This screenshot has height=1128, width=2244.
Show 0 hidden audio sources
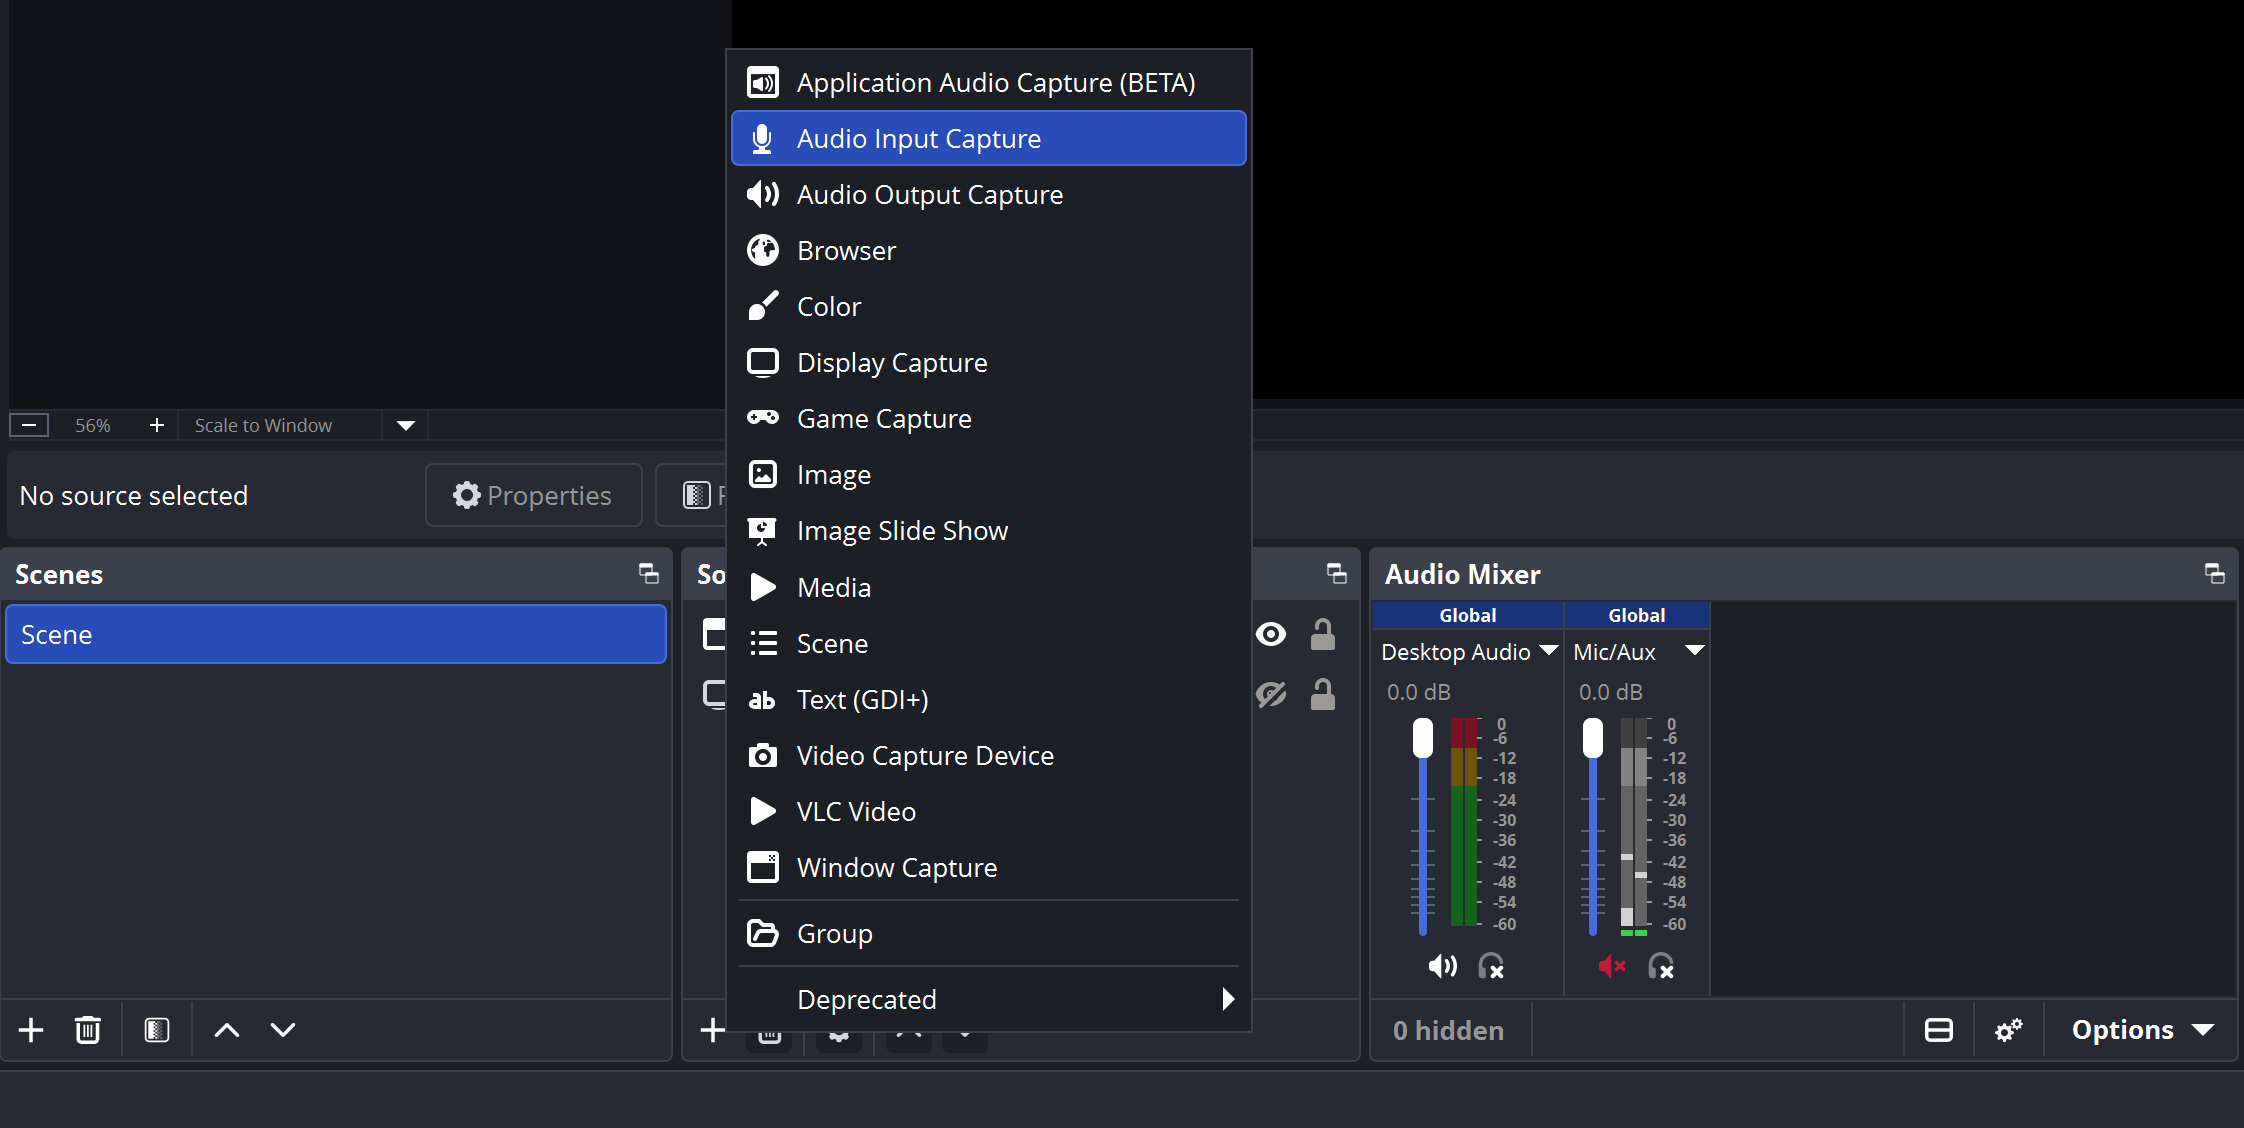pos(1448,1030)
